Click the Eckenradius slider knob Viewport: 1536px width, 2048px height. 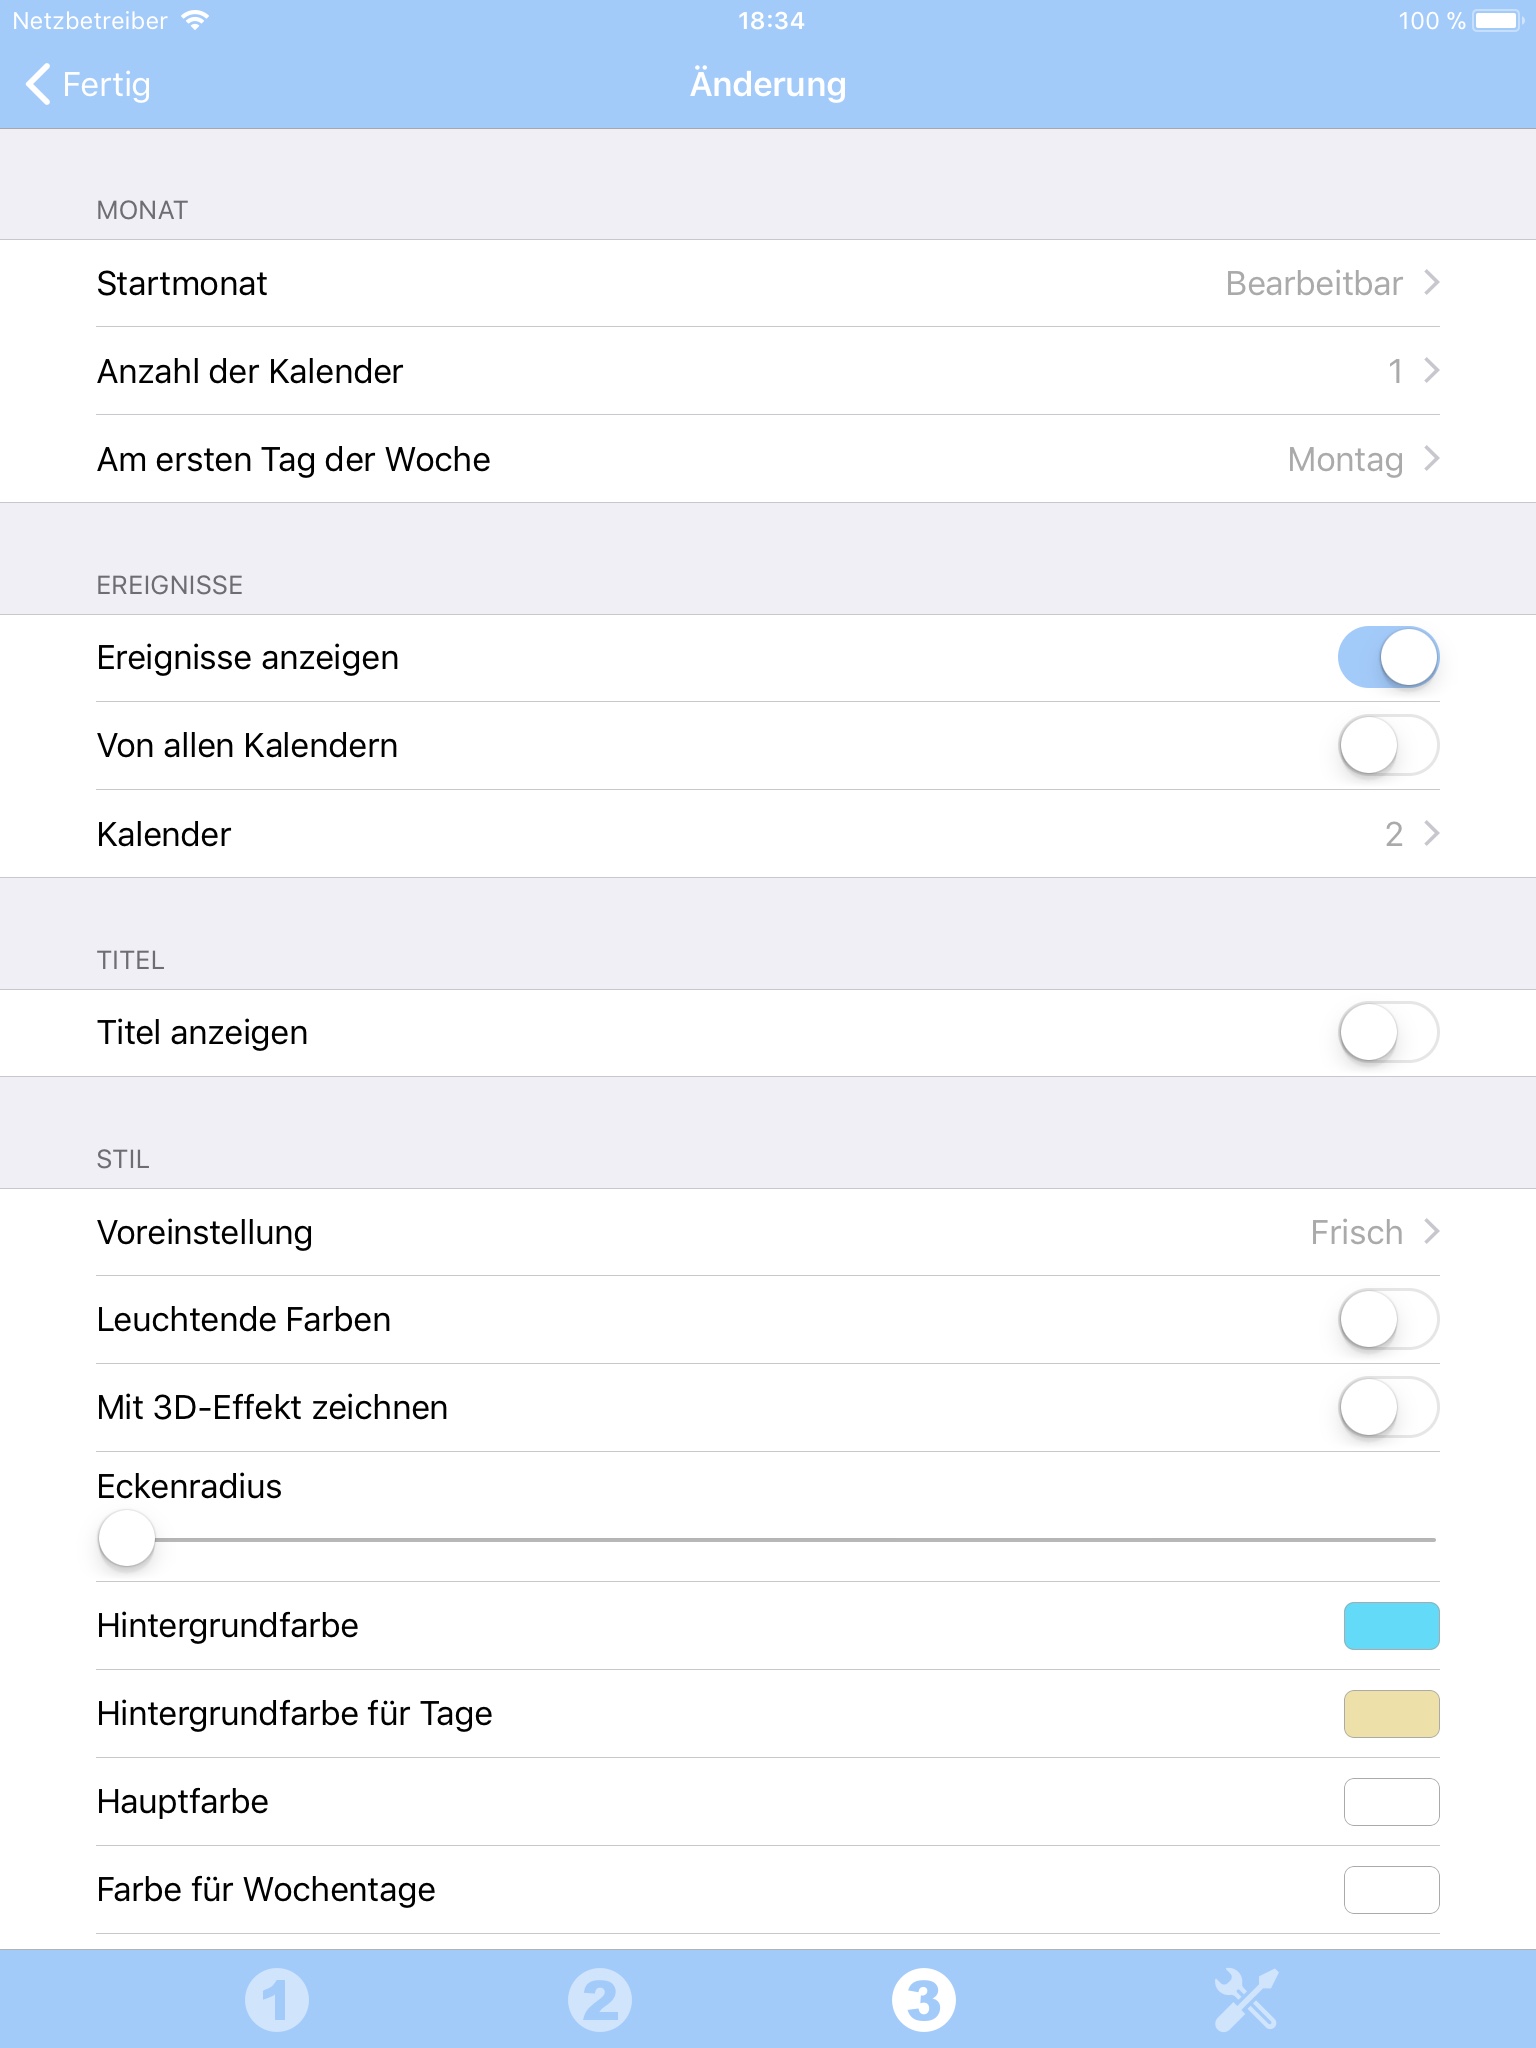(127, 1539)
